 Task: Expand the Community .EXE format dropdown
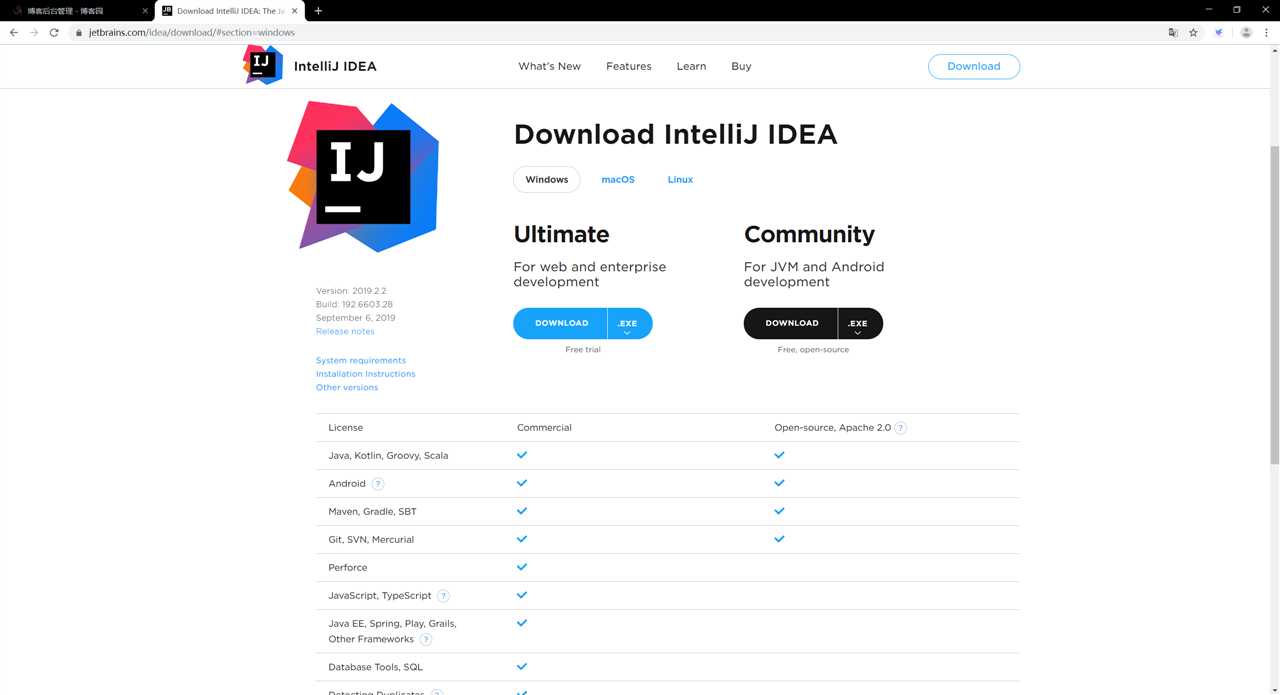coord(858,324)
